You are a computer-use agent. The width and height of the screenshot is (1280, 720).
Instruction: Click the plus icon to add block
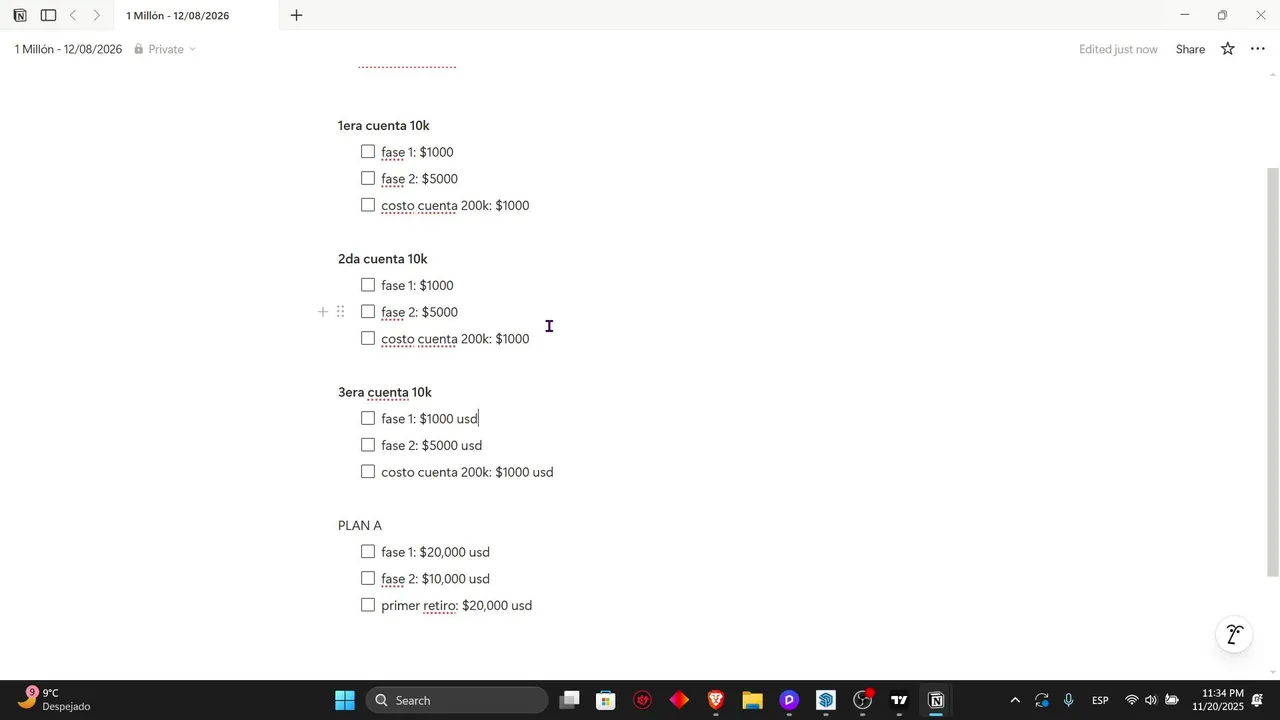click(x=323, y=312)
